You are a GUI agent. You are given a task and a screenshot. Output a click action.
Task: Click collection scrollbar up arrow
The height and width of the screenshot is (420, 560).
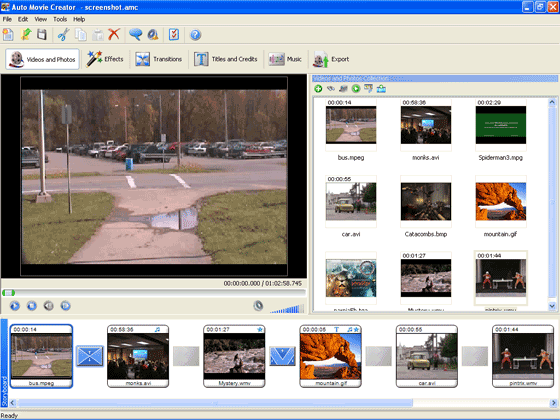[x=552, y=102]
